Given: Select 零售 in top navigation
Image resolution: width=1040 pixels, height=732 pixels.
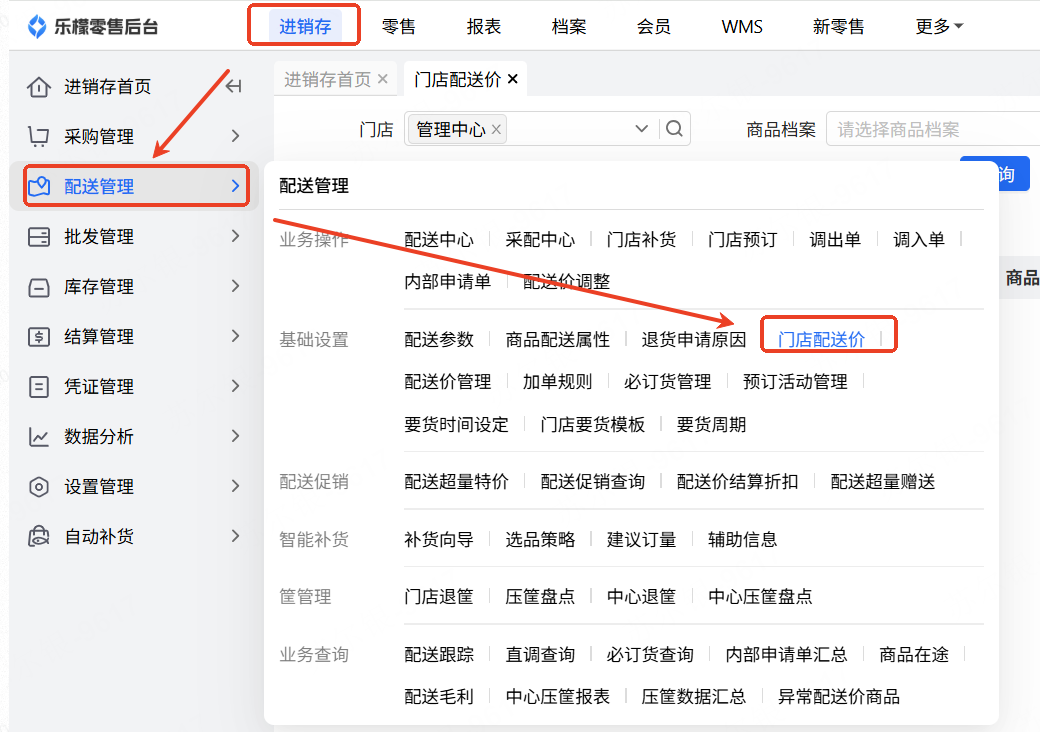Looking at the screenshot, I should tap(399, 27).
